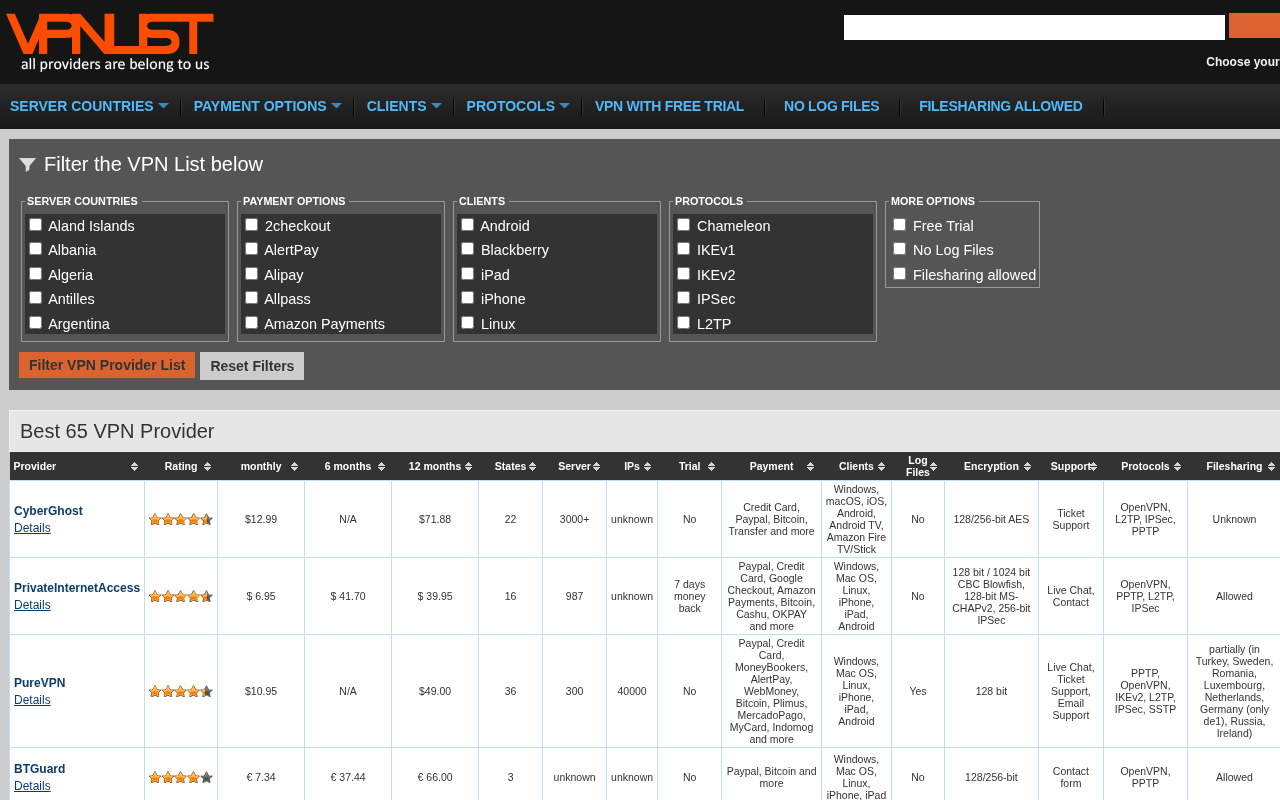Go to No Log Files menu item
The image size is (1280, 800).
[x=832, y=106]
